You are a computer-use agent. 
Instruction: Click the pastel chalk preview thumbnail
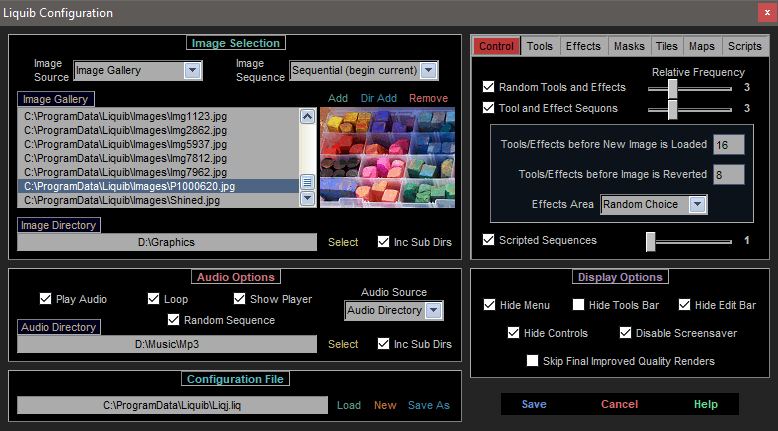coord(386,157)
